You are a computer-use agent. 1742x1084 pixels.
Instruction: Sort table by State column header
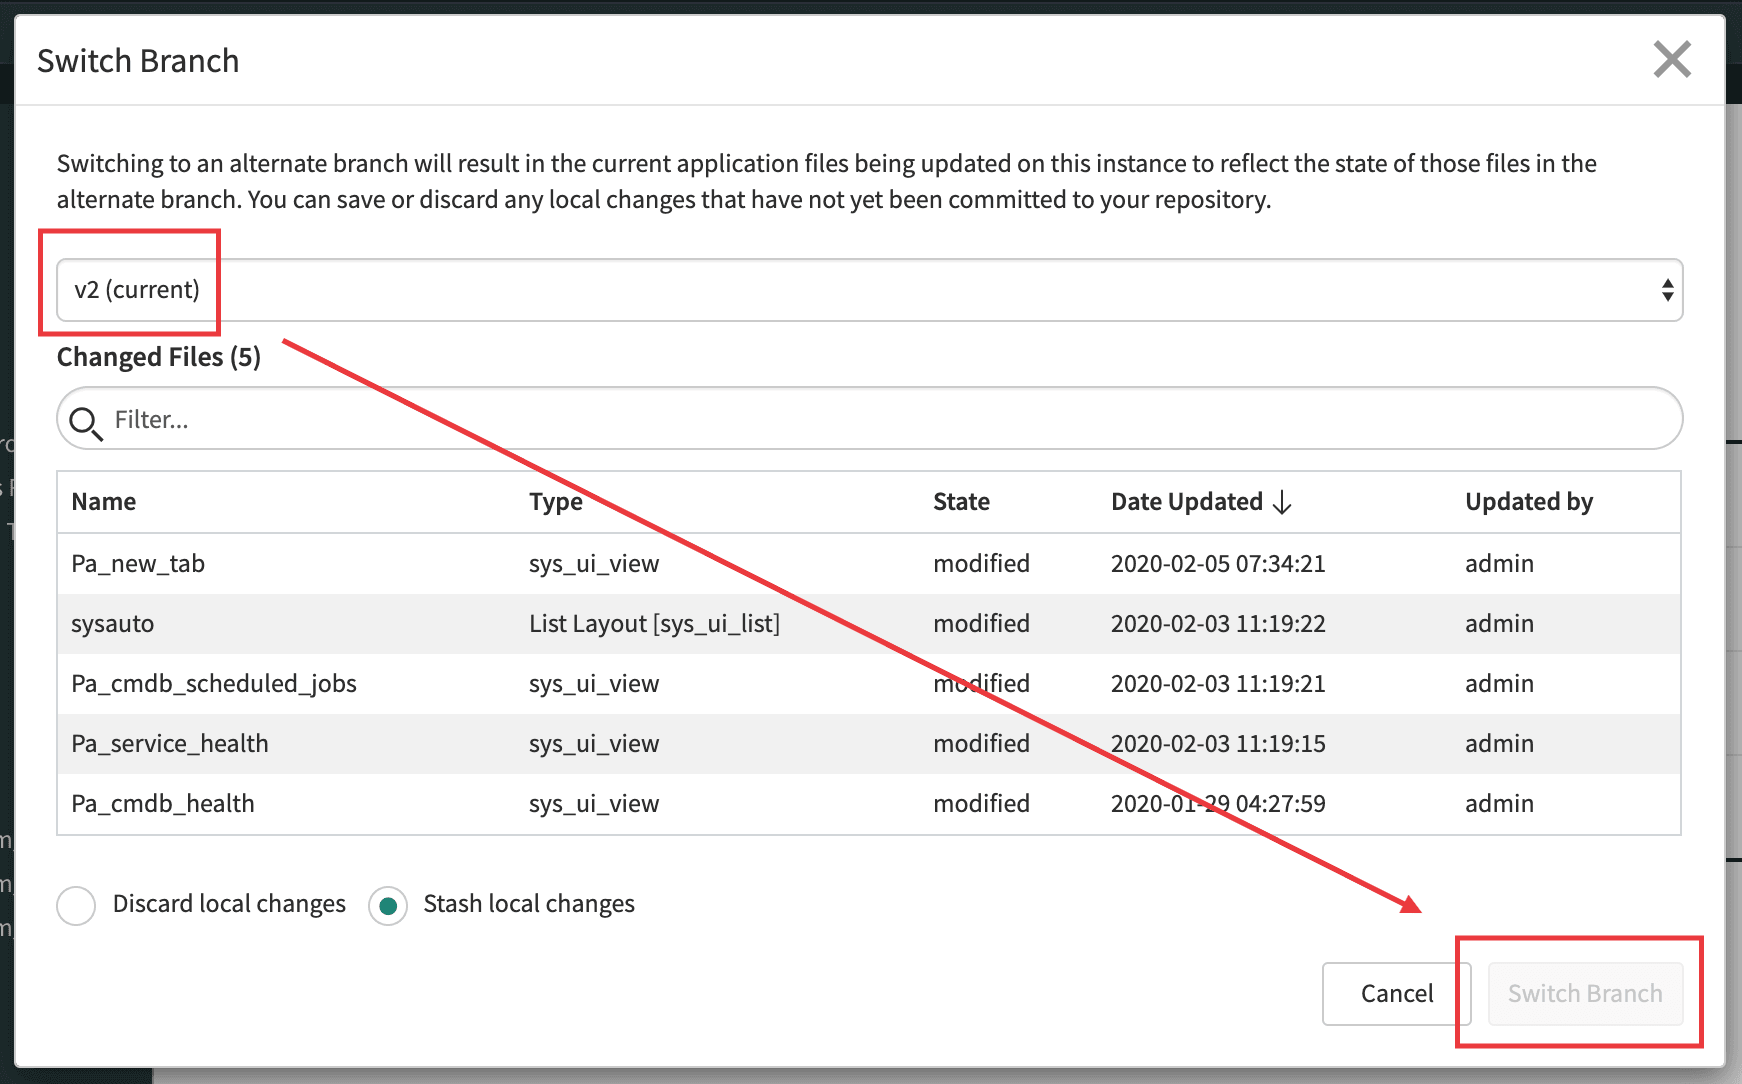point(961,502)
